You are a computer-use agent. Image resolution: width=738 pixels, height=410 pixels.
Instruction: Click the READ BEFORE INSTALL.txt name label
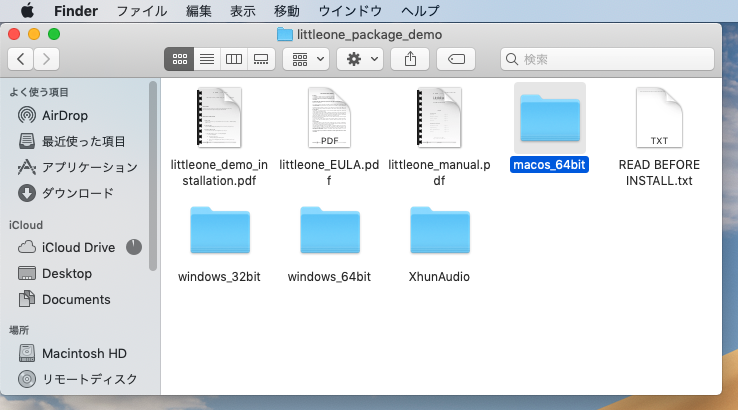(x=659, y=173)
